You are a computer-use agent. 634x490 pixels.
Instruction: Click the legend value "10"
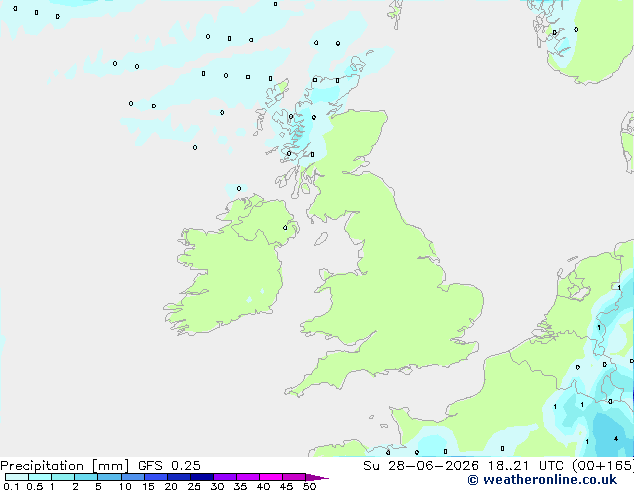tap(125, 486)
